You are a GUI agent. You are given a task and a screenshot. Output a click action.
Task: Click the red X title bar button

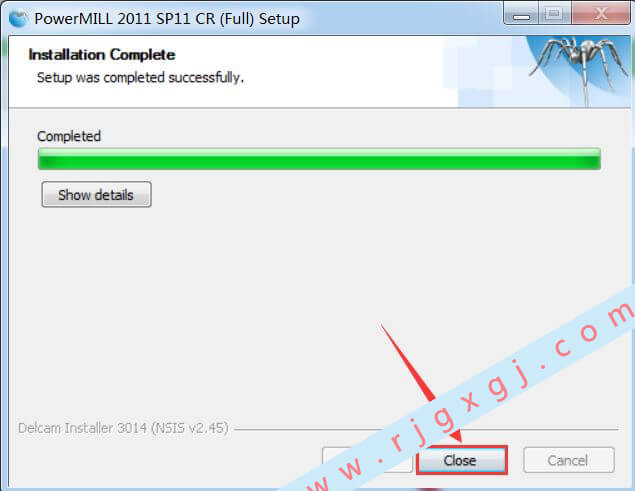[x=601, y=14]
